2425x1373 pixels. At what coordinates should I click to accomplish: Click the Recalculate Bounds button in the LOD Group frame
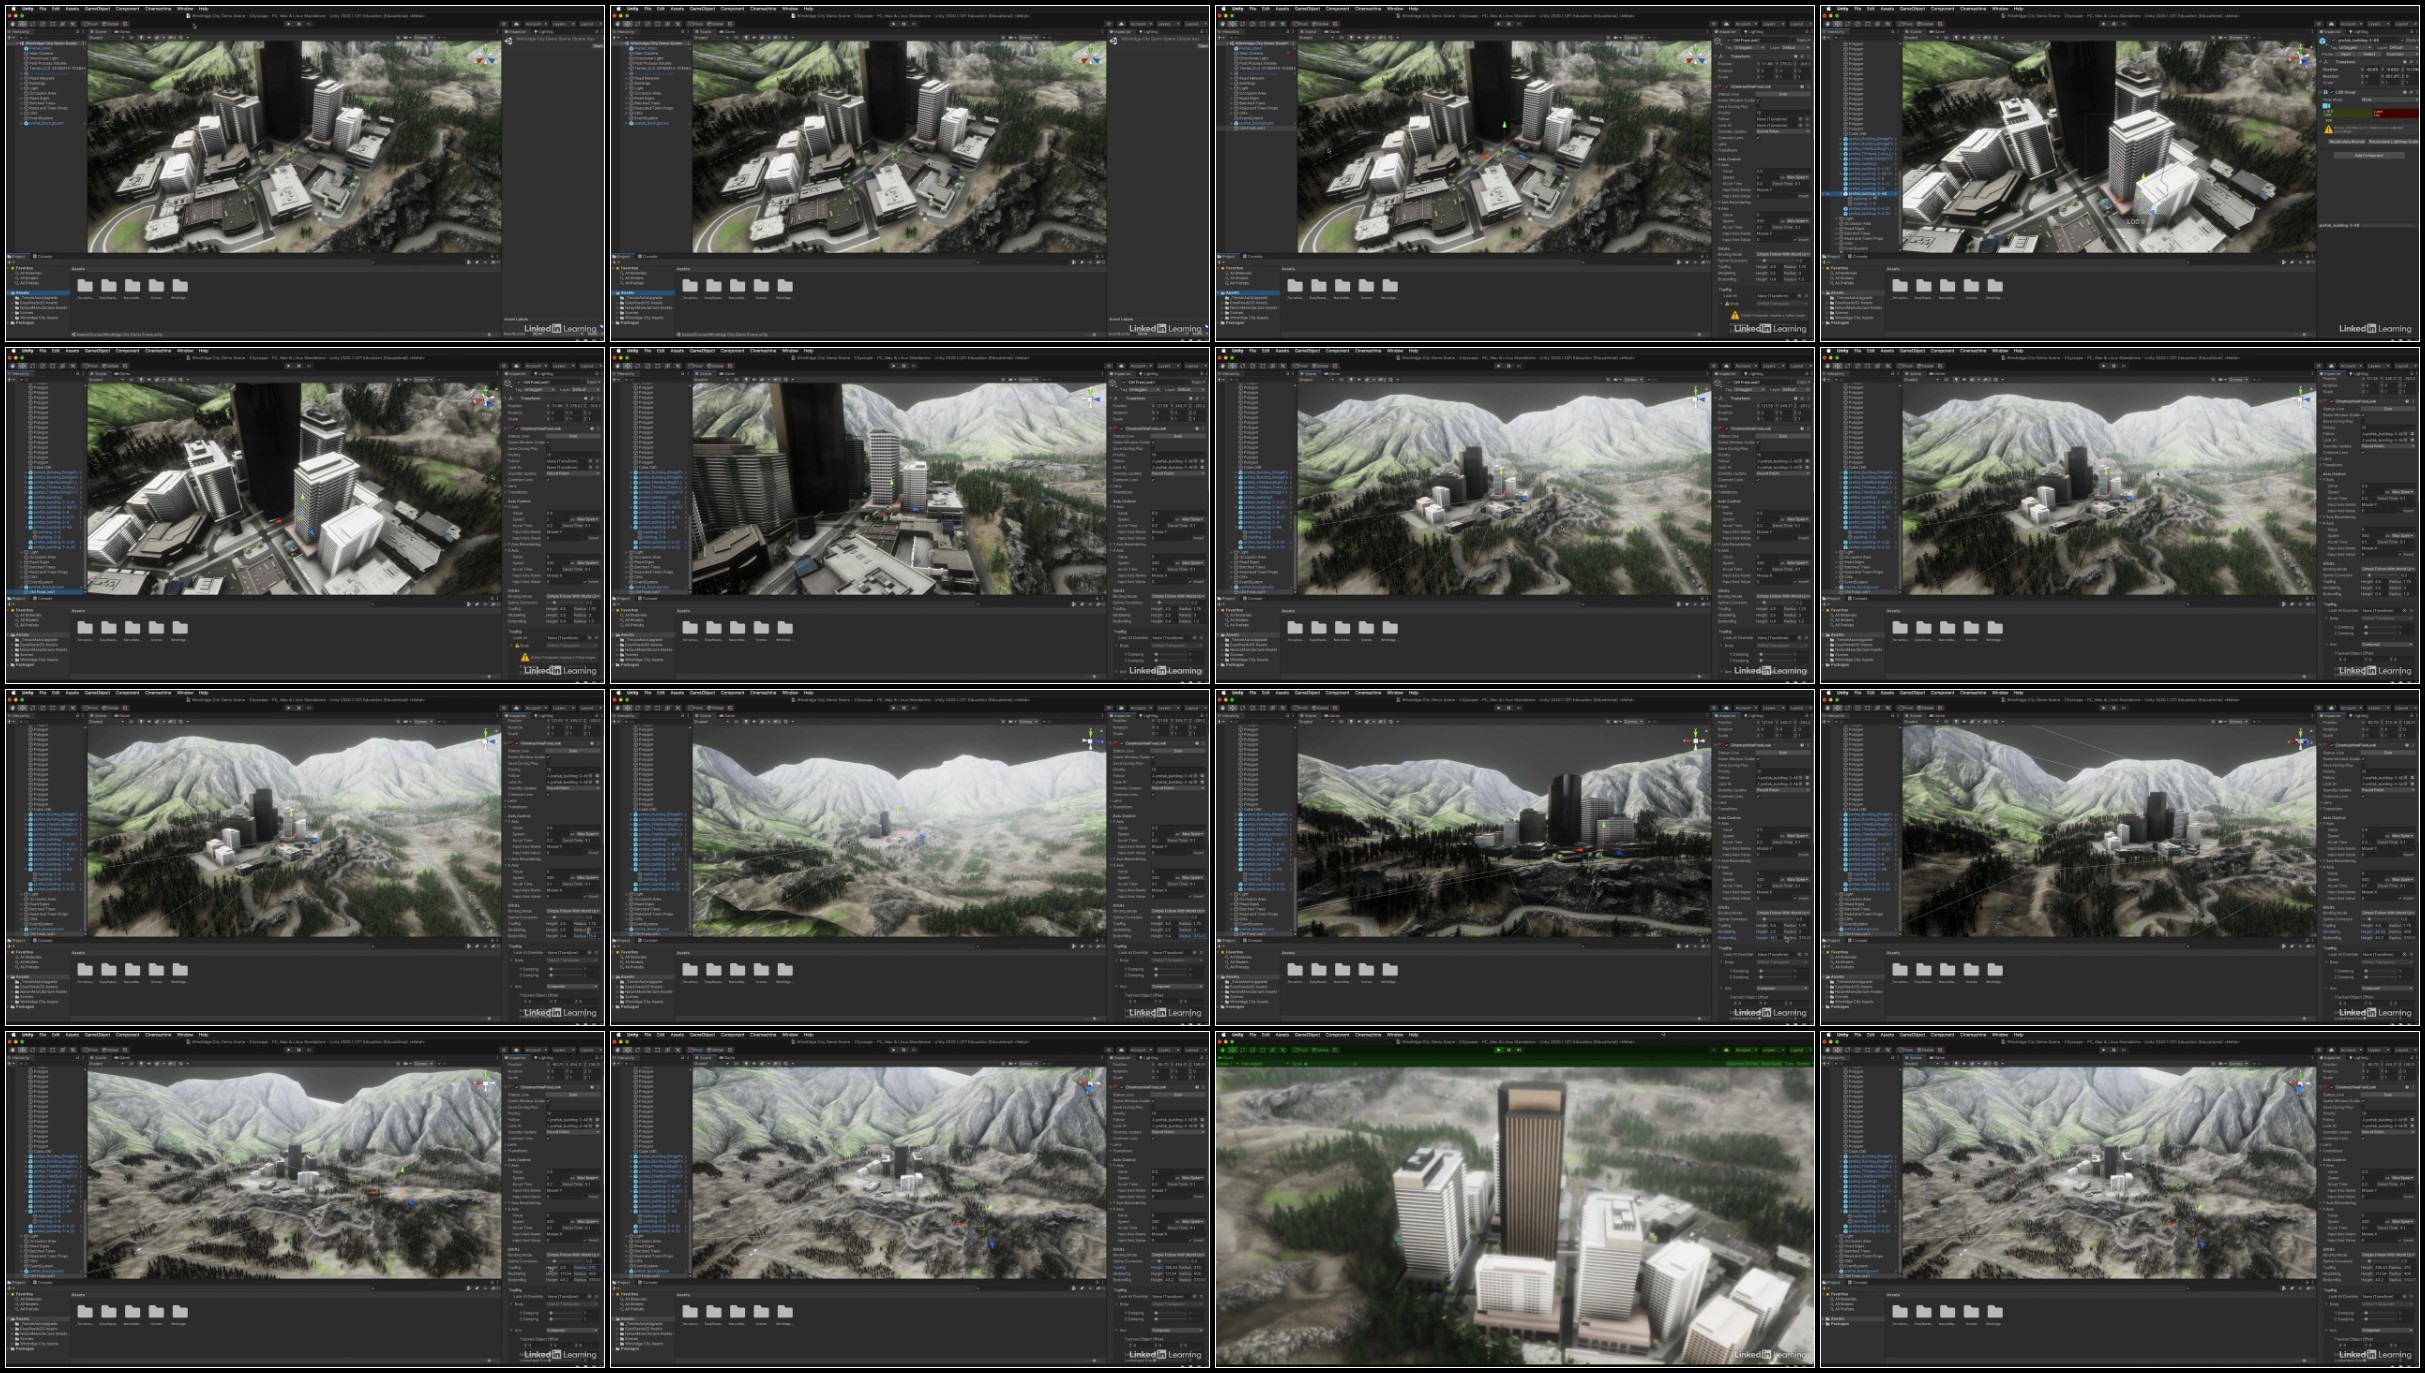[x=2346, y=142]
